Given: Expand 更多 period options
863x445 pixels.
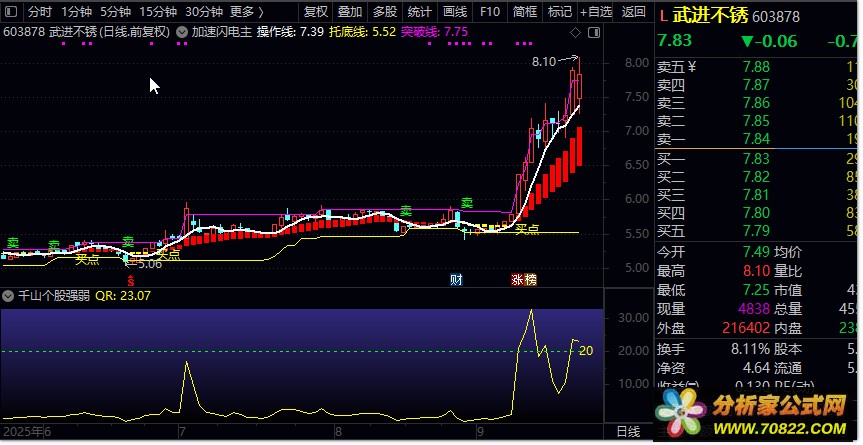Looking at the screenshot, I should point(247,12).
